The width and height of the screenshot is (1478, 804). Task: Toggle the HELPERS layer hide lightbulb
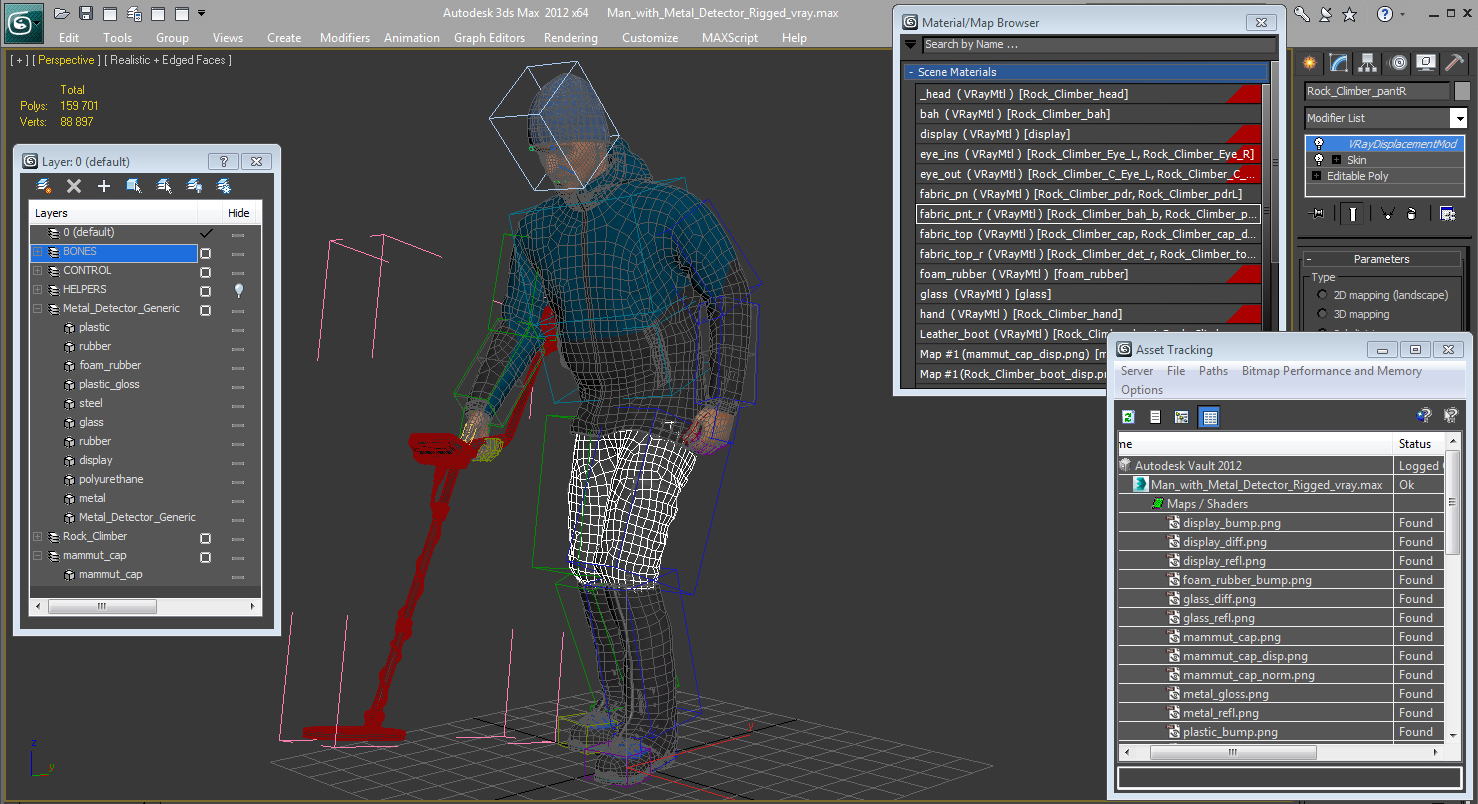pyautogui.click(x=238, y=290)
